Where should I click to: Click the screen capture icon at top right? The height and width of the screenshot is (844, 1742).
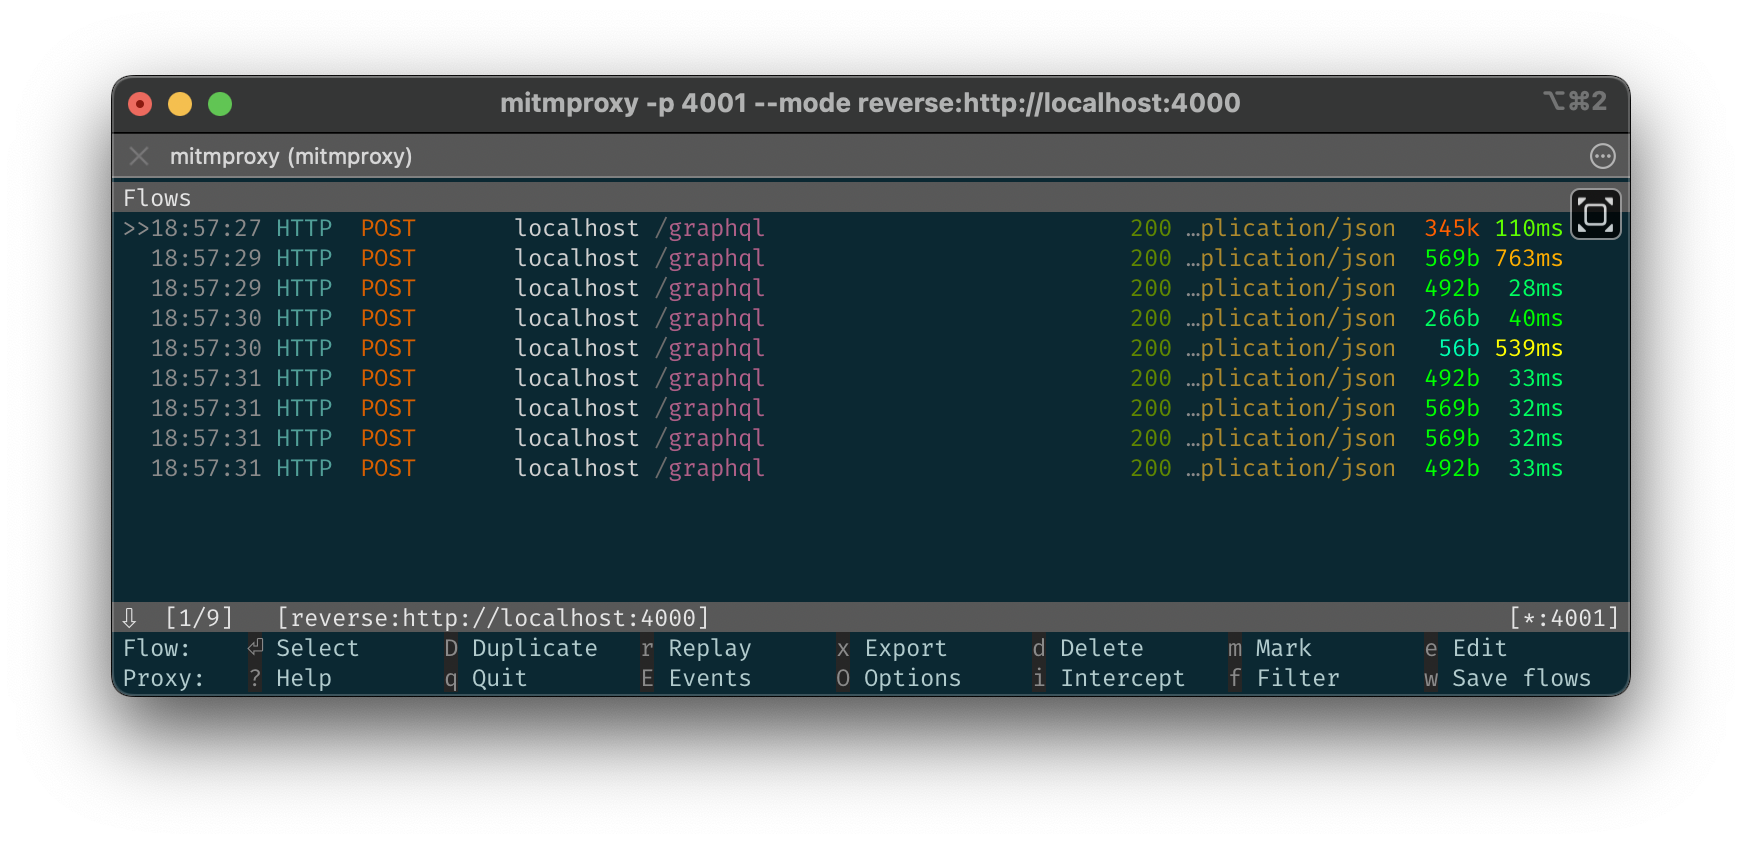tap(1595, 214)
